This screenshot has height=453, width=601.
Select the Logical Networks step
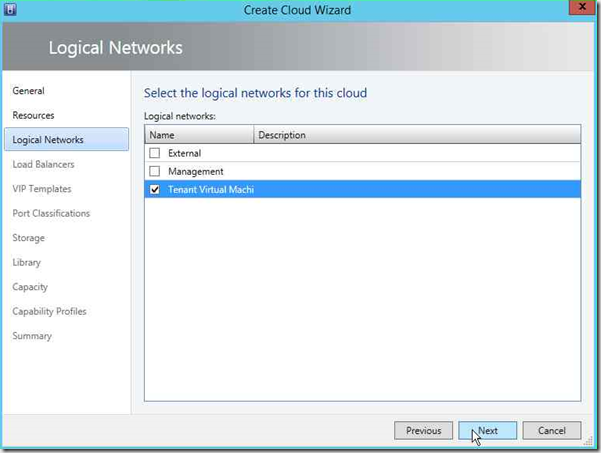(47, 140)
